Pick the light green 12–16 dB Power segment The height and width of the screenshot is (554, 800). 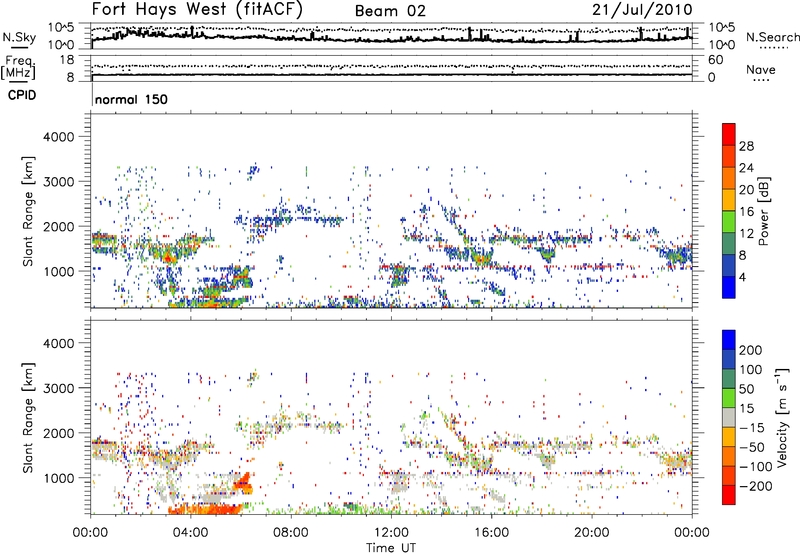[729, 222]
